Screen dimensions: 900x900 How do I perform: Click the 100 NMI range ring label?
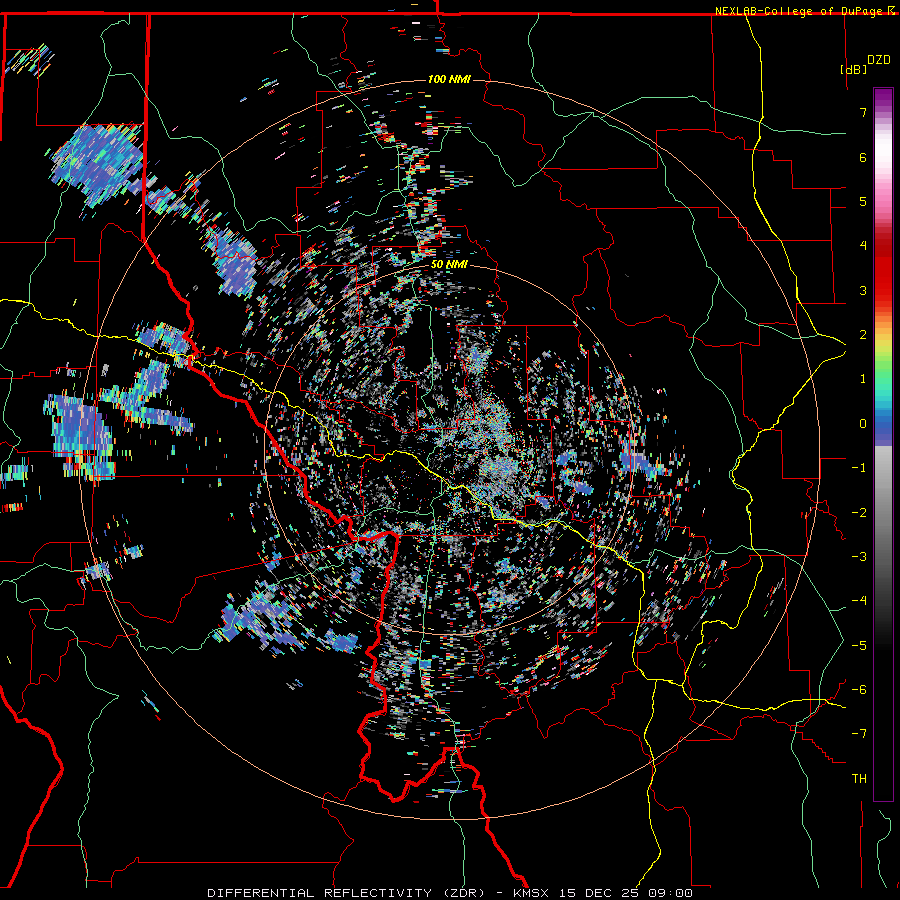tap(449, 79)
